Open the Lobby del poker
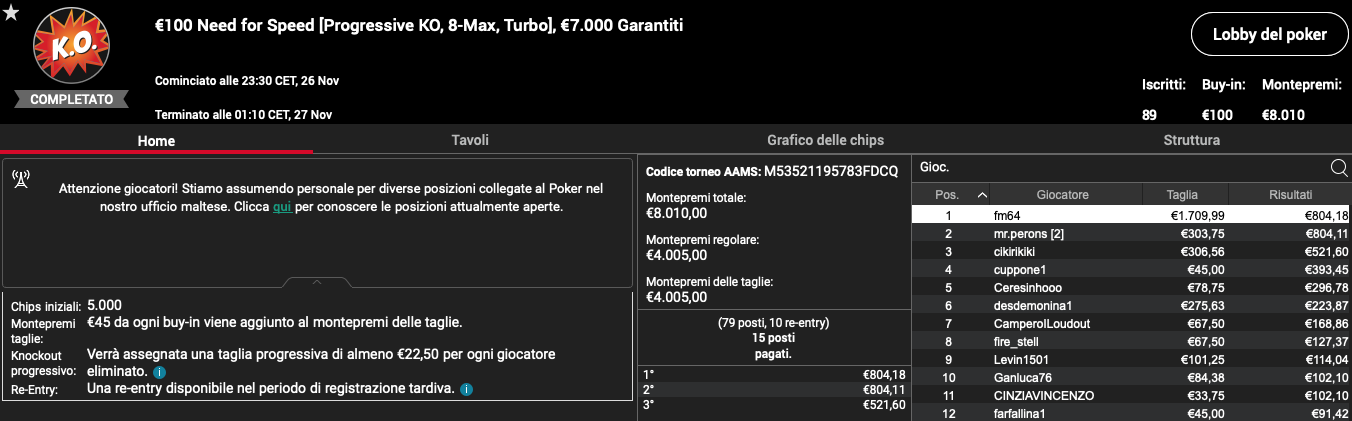This screenshot has width=1352, height=421. [x=1269, y=34]
